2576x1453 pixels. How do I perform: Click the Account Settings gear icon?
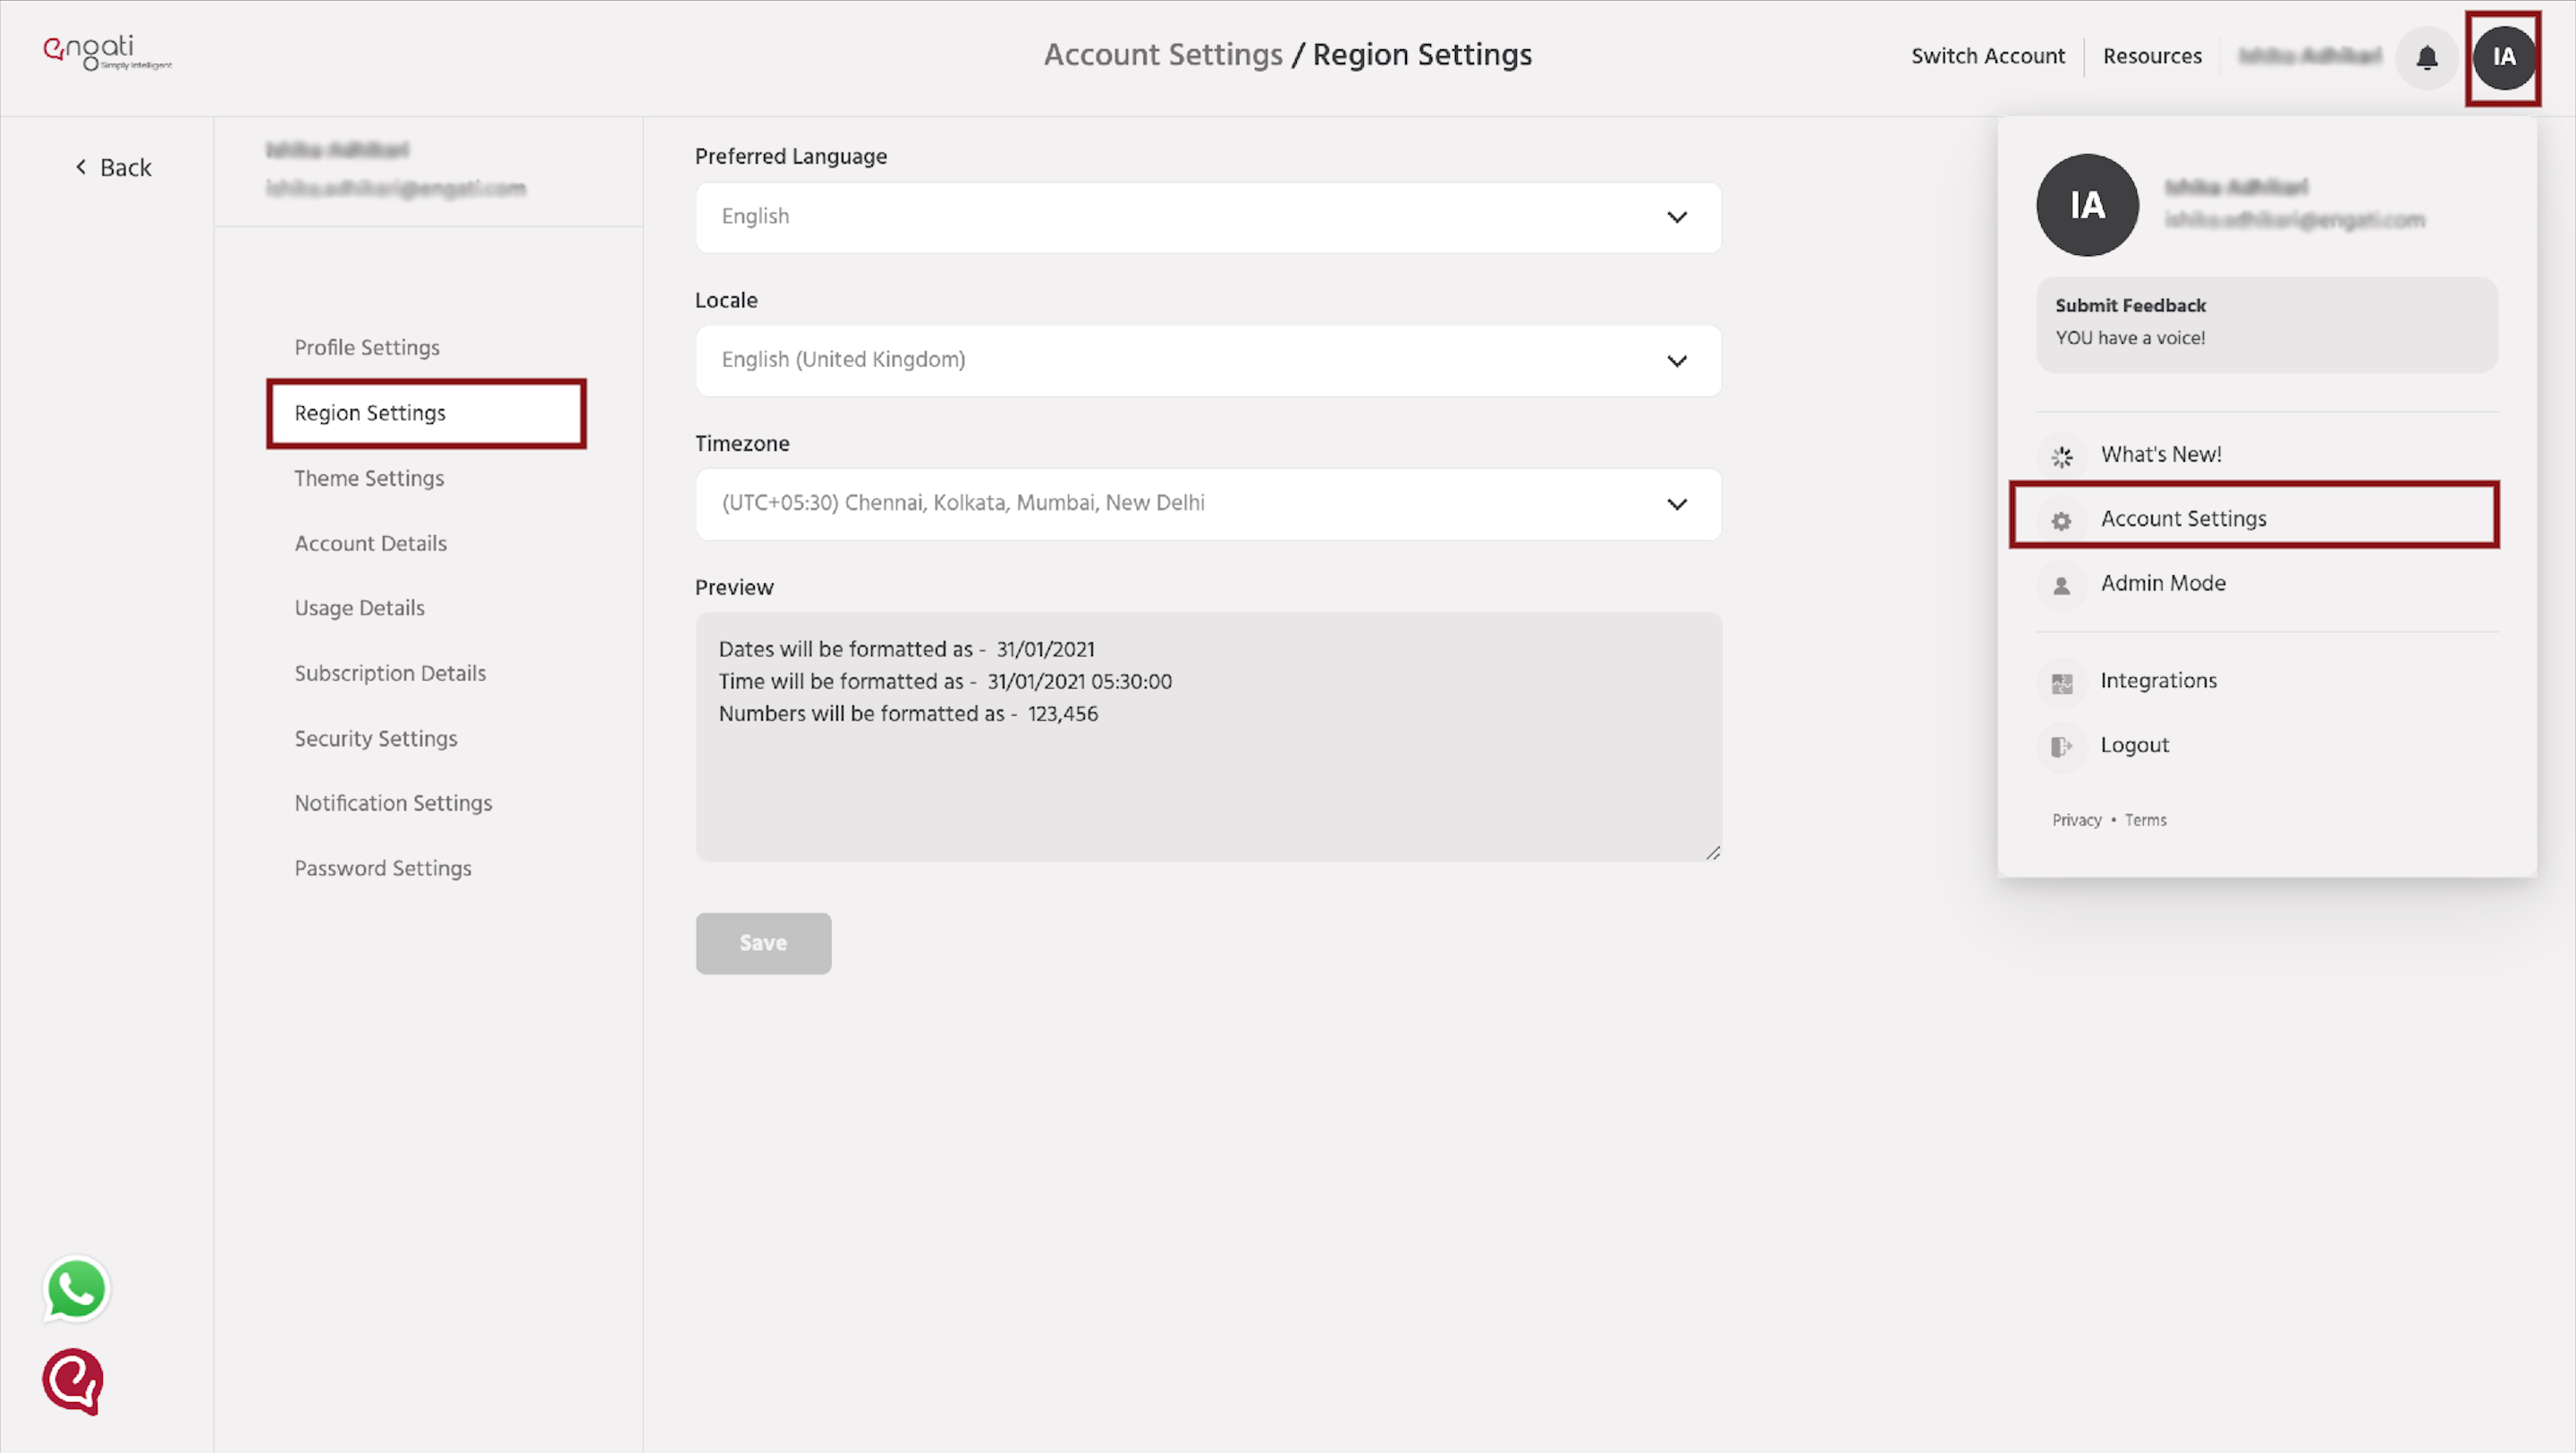coord(2062,520)
